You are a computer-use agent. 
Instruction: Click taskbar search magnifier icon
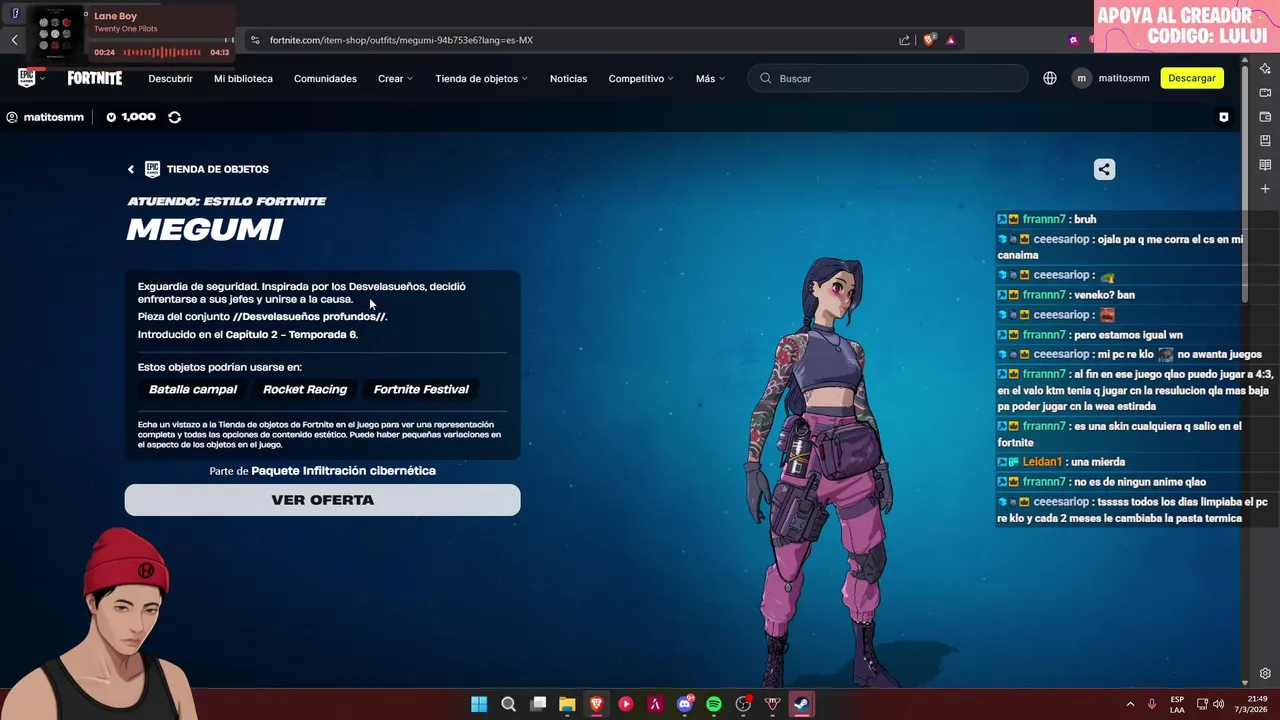tap(508, 704)
